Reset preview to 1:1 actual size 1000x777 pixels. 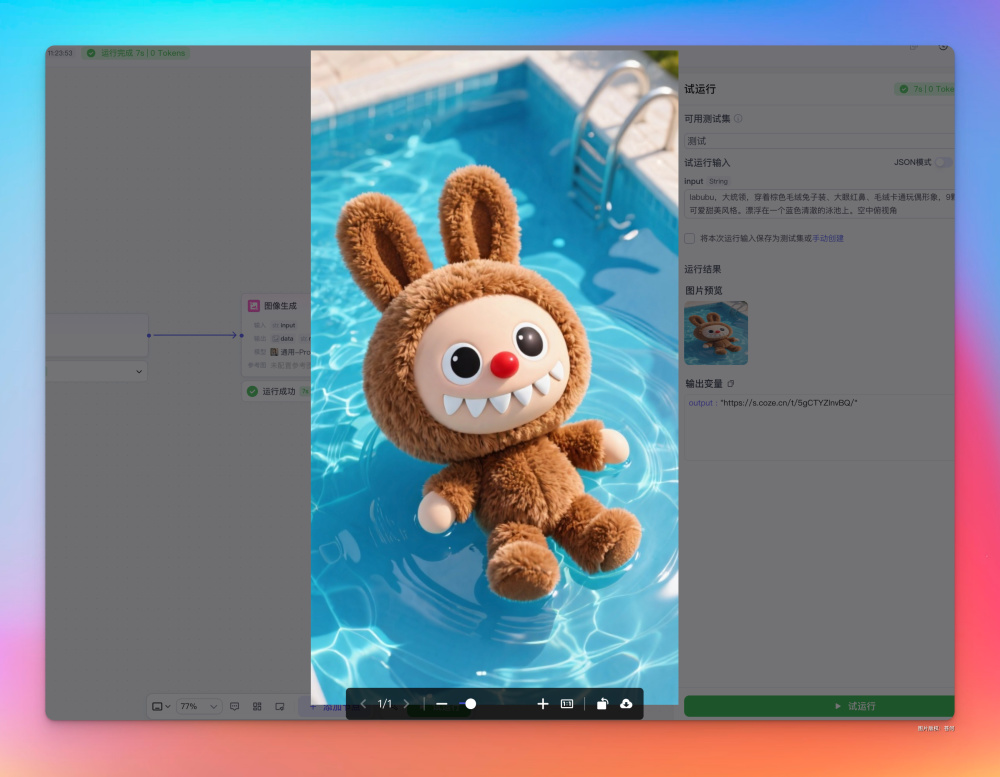tap(567, 704)
